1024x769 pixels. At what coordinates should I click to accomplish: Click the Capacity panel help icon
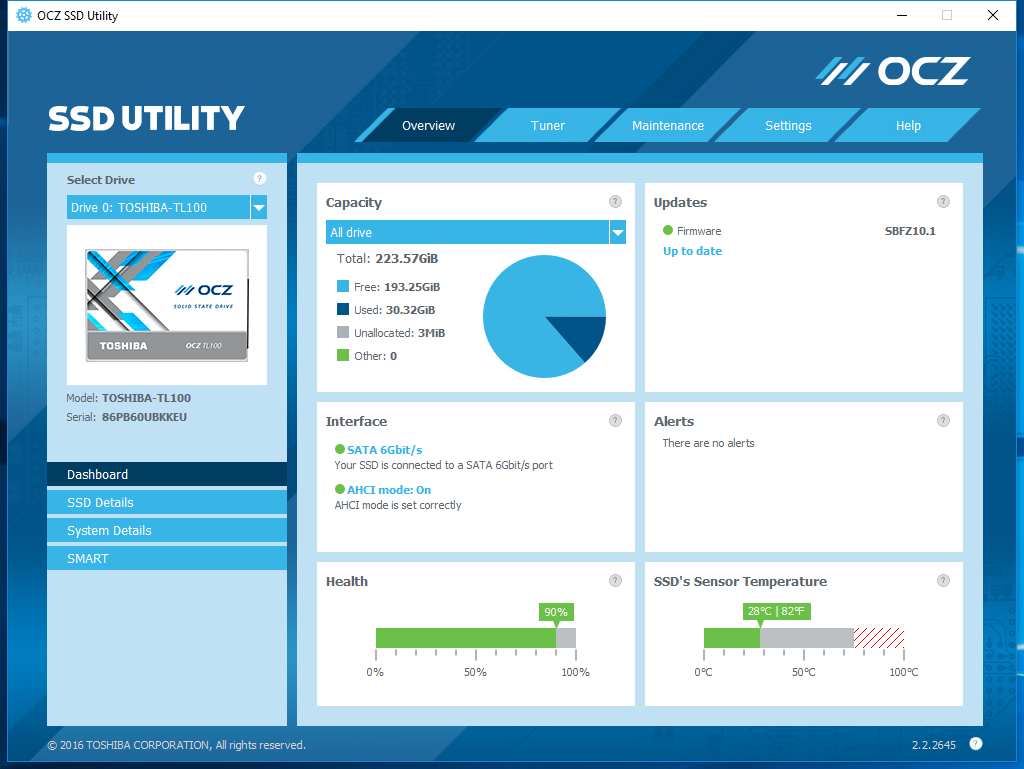click(615, 202)
